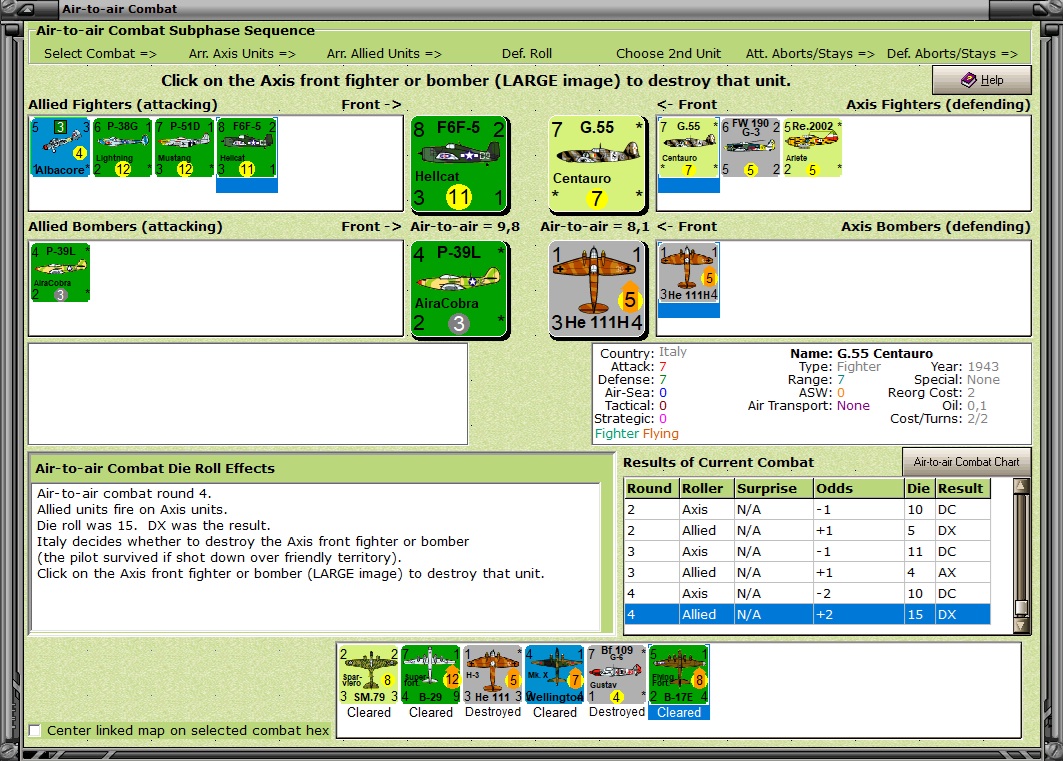Click the large He 111H front bomber

click(597, 289)
